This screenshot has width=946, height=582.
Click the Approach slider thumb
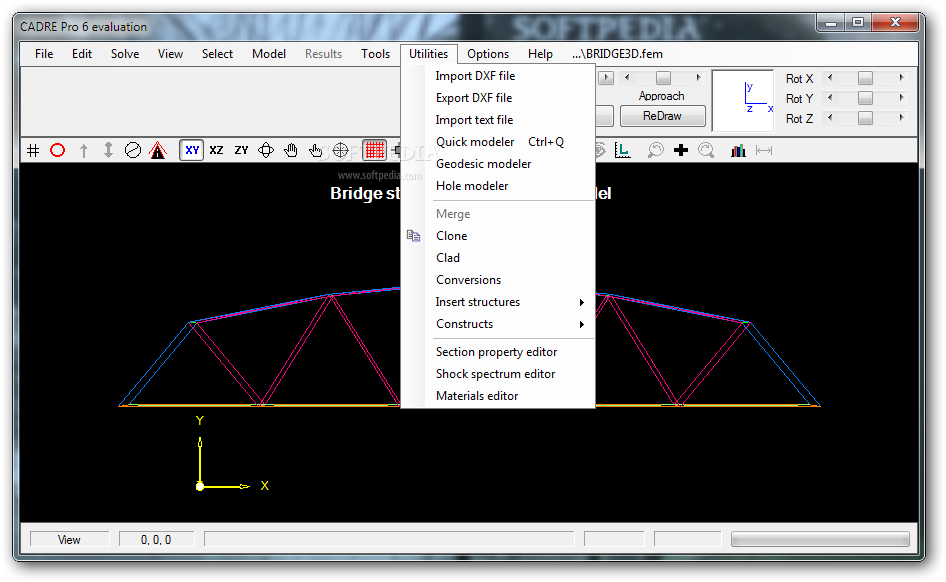663,77
